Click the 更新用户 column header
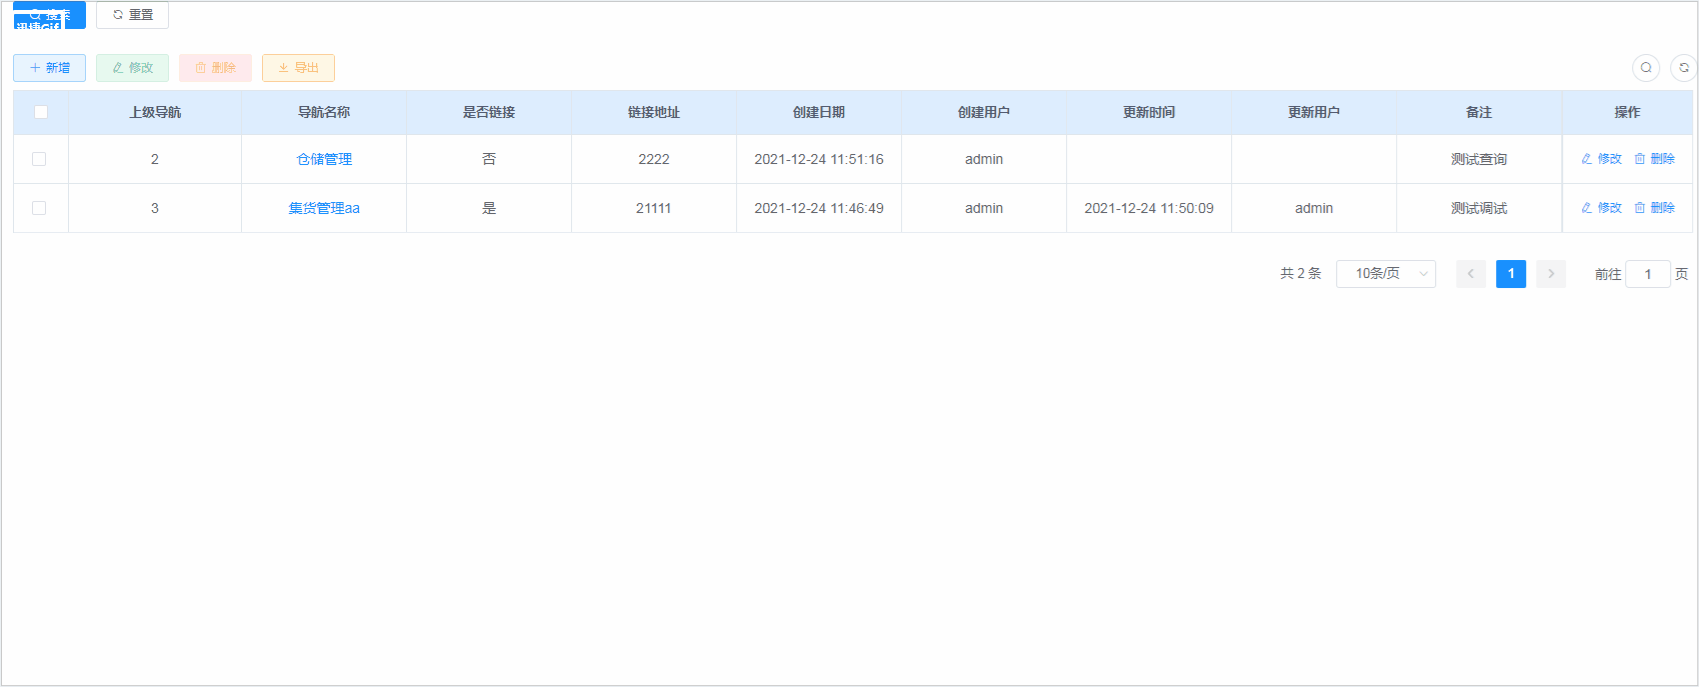The image size is (1699, 687). [x=1314, y=112]
